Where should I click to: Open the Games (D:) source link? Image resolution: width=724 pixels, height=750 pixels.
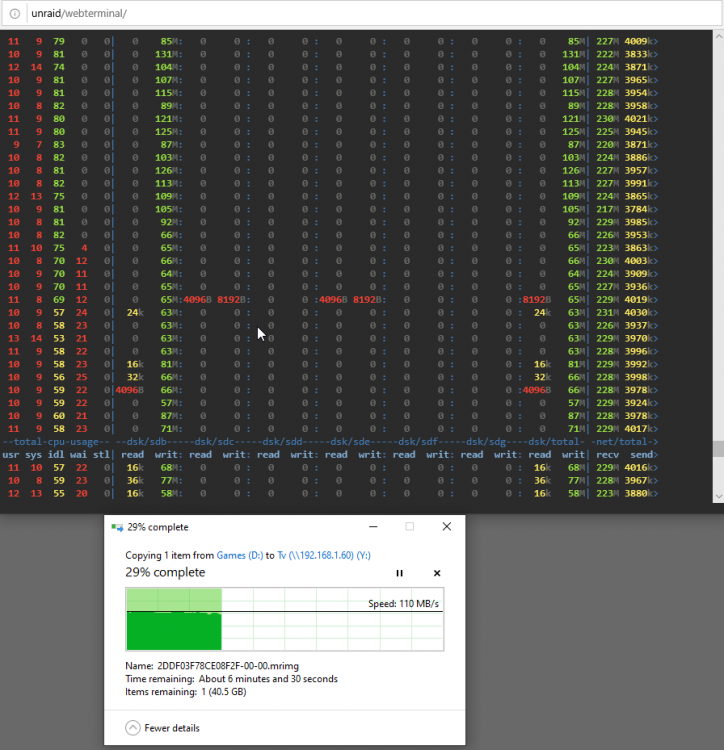(240, 555)
